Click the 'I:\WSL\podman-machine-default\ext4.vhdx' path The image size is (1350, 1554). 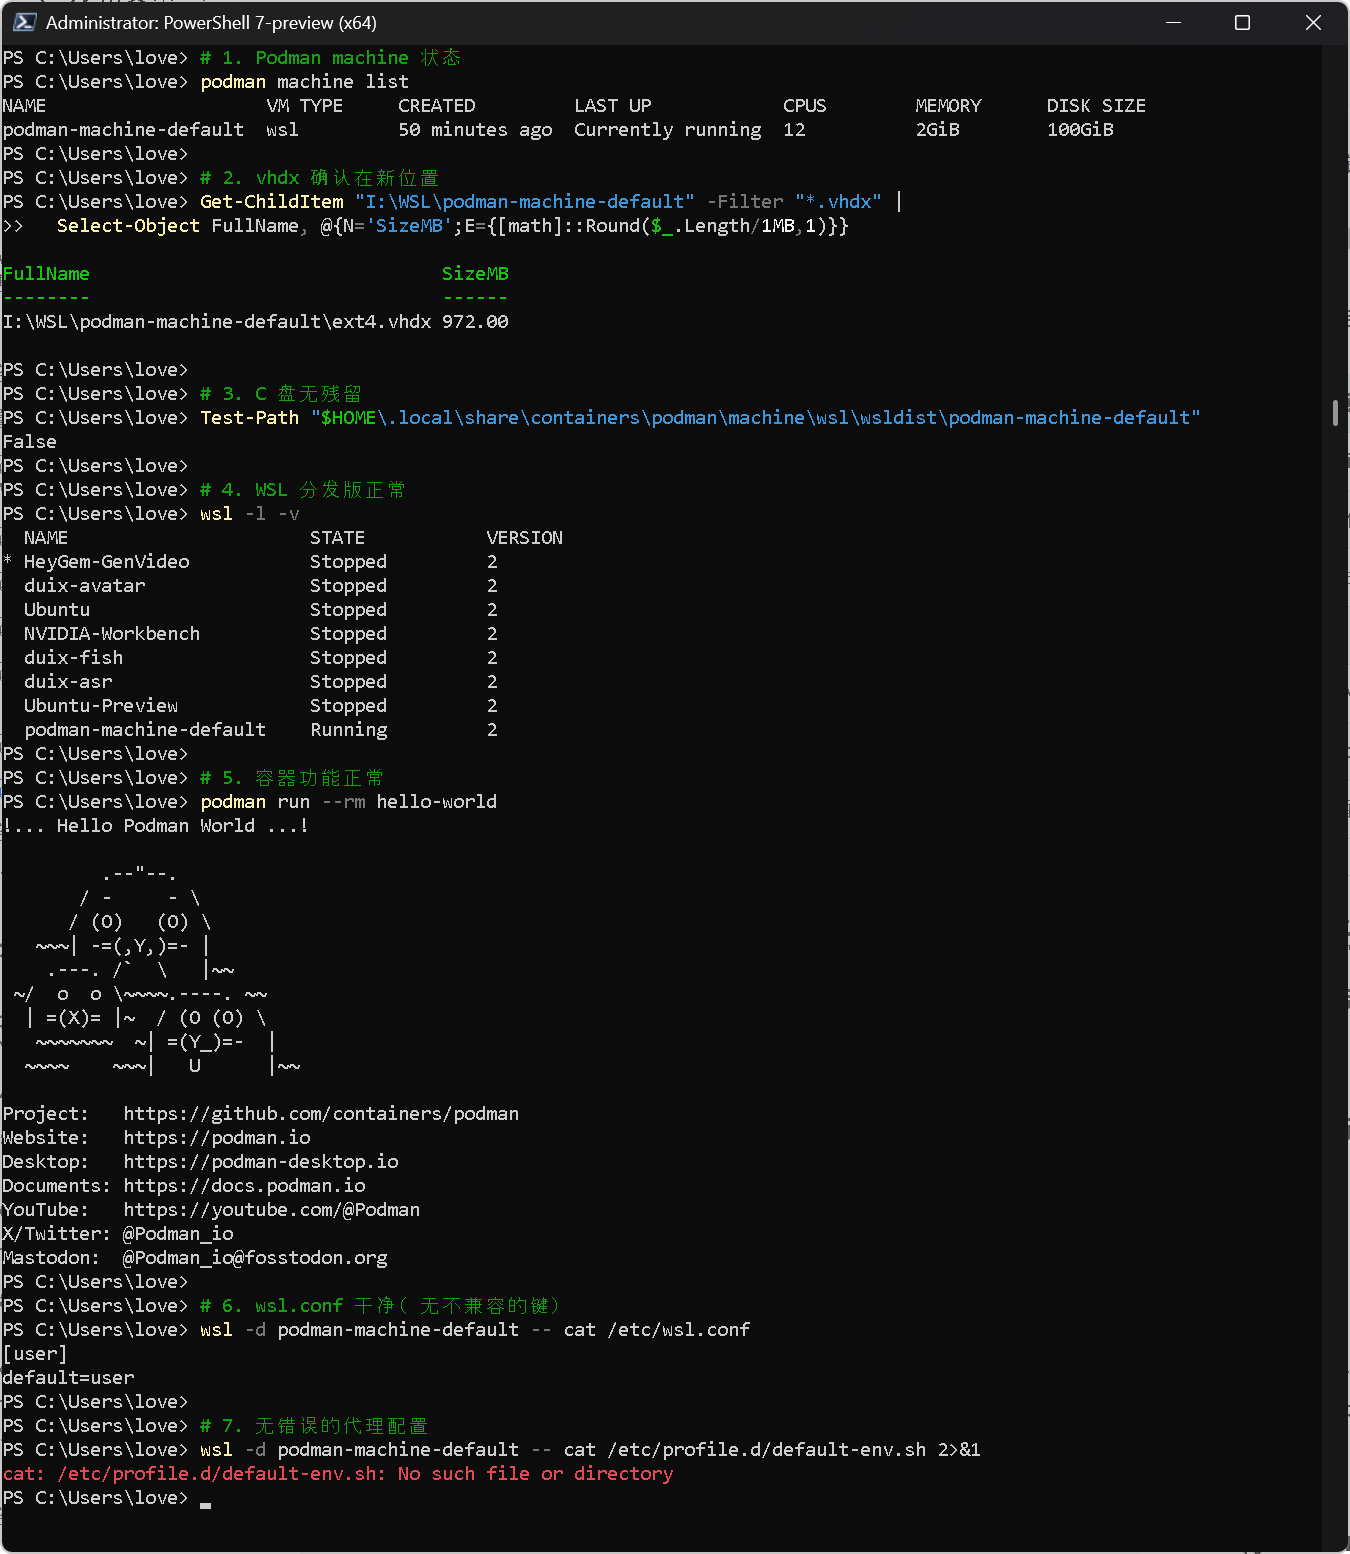(x=217, y=322)
